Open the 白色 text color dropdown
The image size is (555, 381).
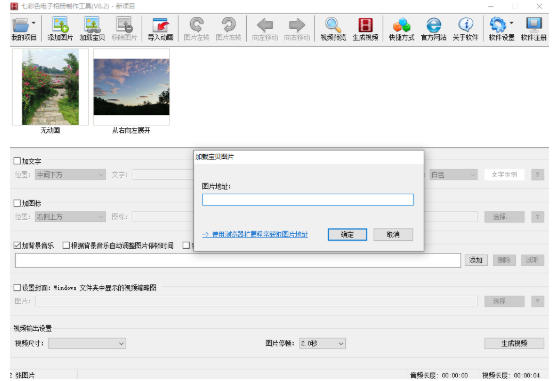coord(453,175)
